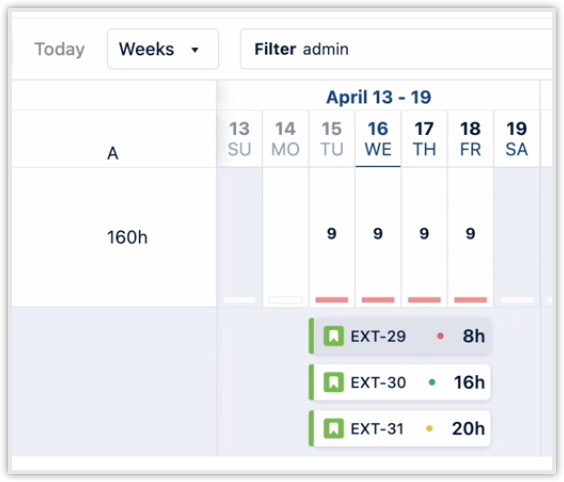The image size is (564, 482).
Task: Click the empty capacity bar under Monday 14
Action: [286, 300]
